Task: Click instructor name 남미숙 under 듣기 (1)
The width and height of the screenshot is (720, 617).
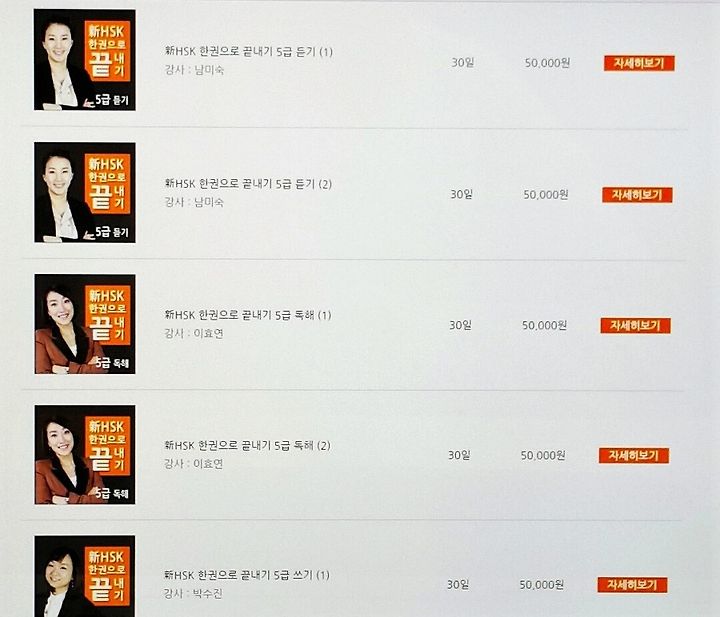Action: coord(209,70)
